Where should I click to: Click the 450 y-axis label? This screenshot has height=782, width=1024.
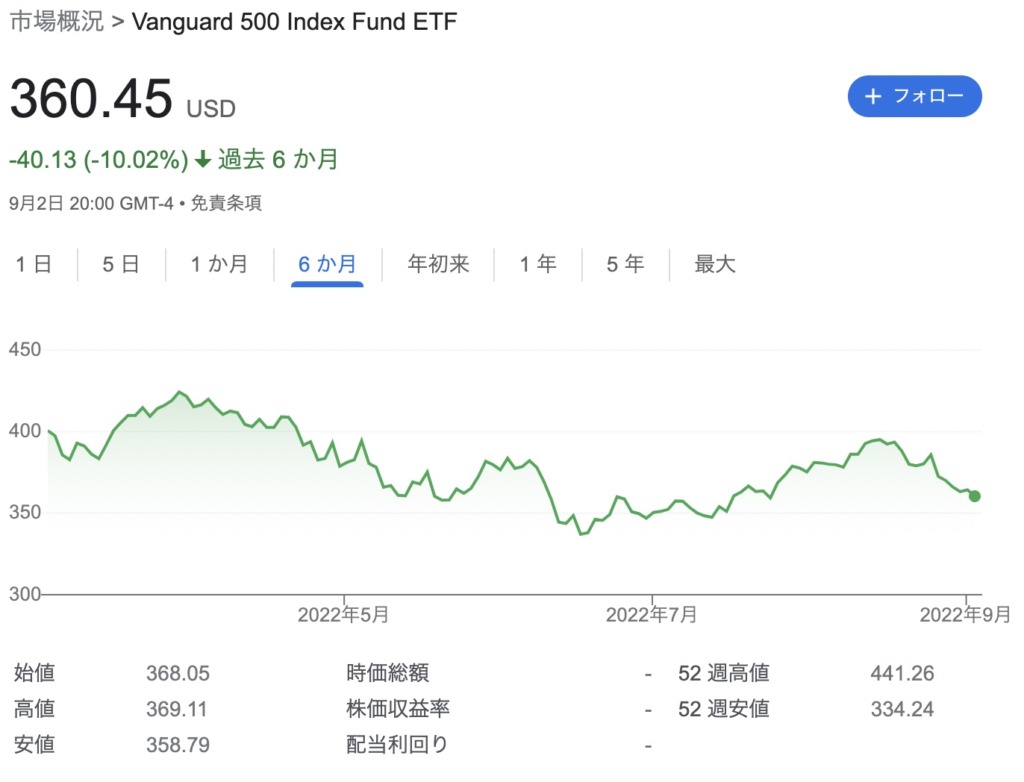(25, 350)
